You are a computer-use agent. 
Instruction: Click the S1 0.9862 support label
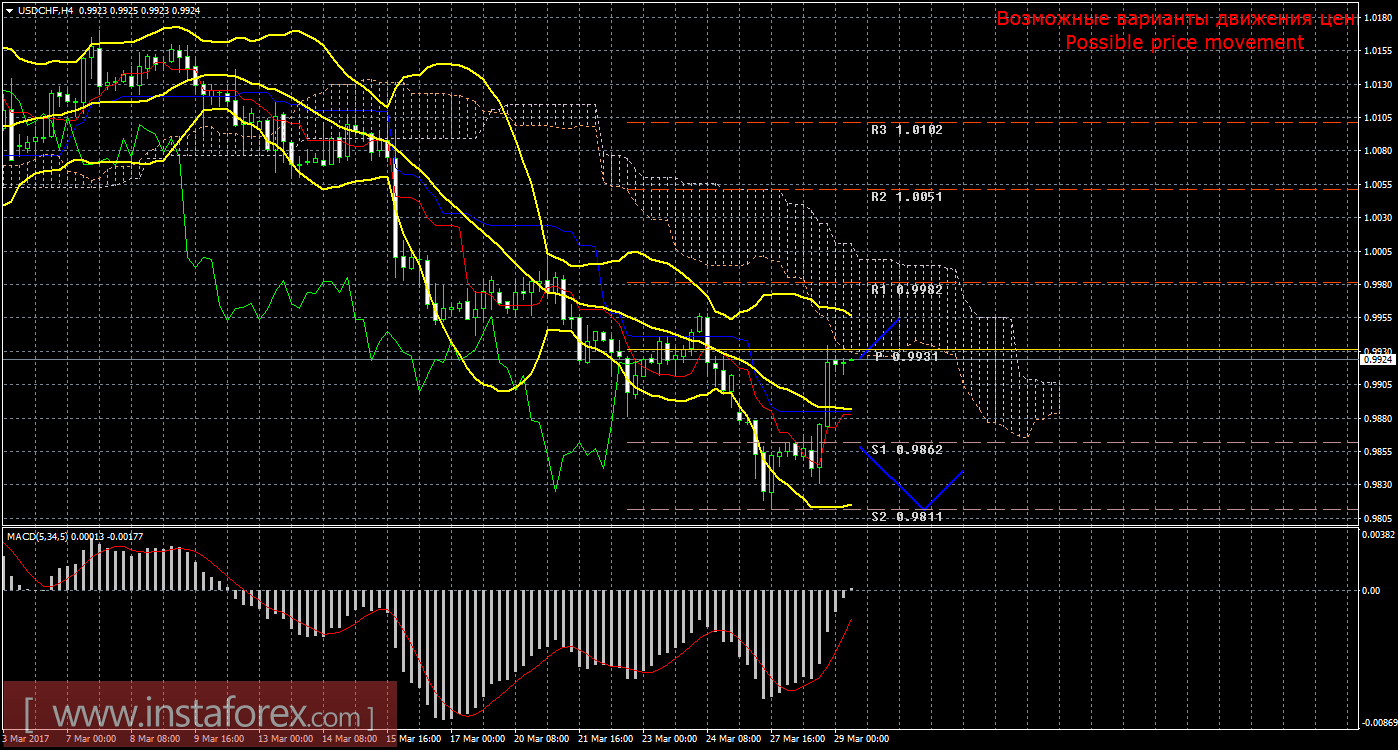coord(906,450)
